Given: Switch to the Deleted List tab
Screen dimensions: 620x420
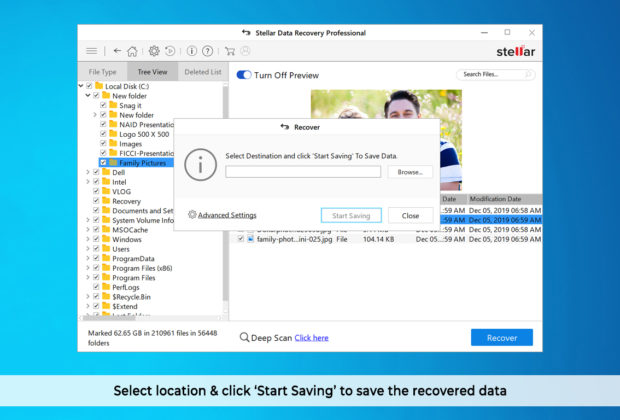Looking at the screenshot, I should point(203,72).
